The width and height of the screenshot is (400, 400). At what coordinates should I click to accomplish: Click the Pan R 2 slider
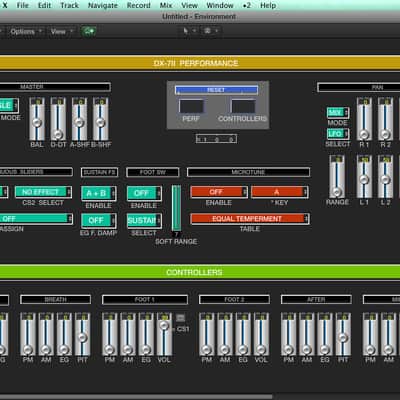point(385,119)
